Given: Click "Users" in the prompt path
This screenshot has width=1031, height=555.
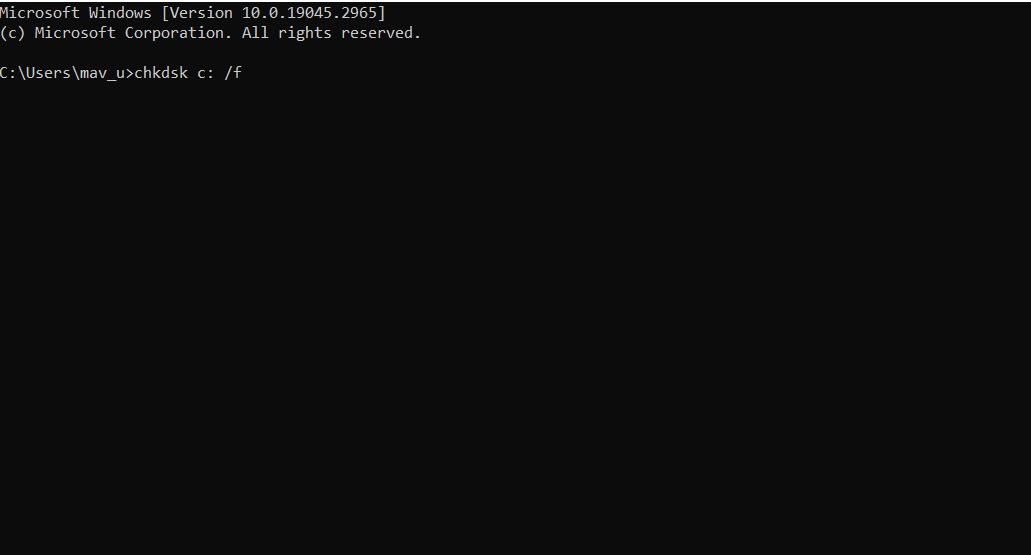Looking at the screenshot, I should [x=47, y=73].
